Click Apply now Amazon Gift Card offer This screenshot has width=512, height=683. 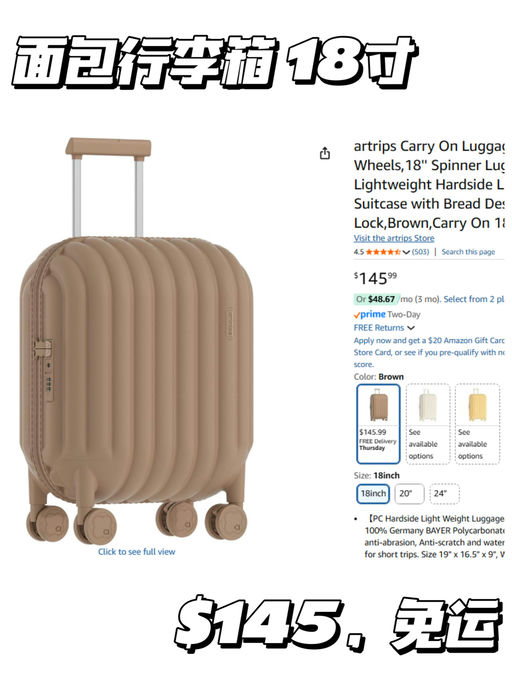pos(429,352)
